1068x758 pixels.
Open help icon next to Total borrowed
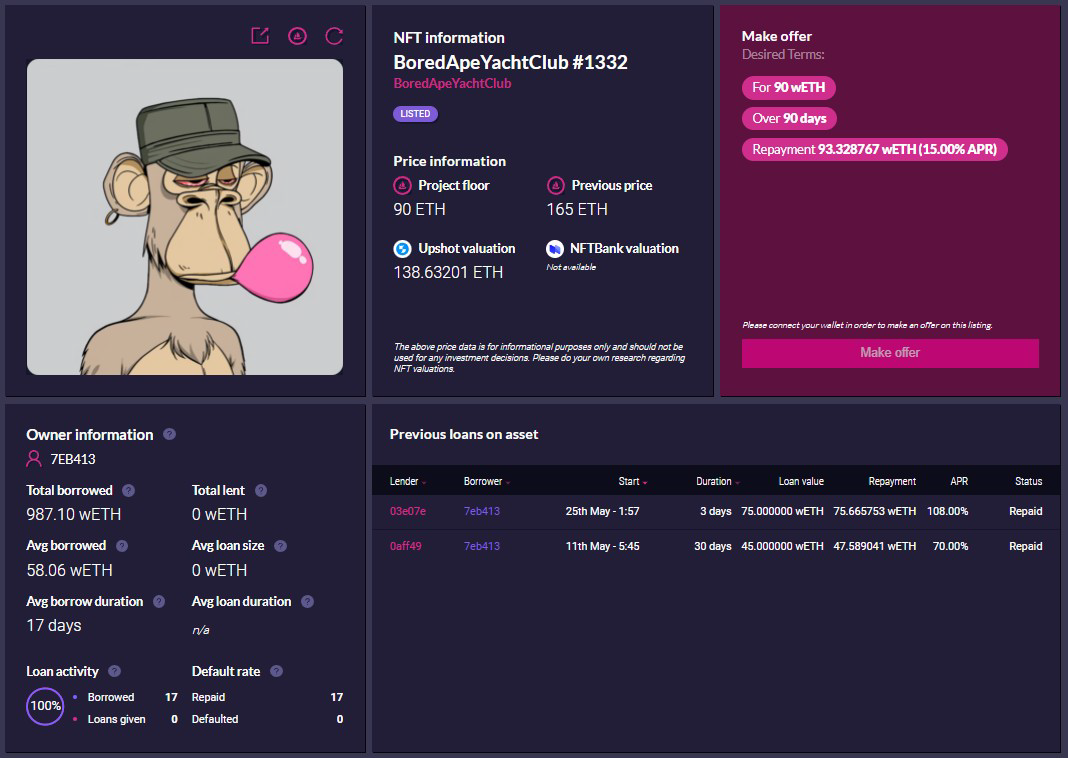128,490
